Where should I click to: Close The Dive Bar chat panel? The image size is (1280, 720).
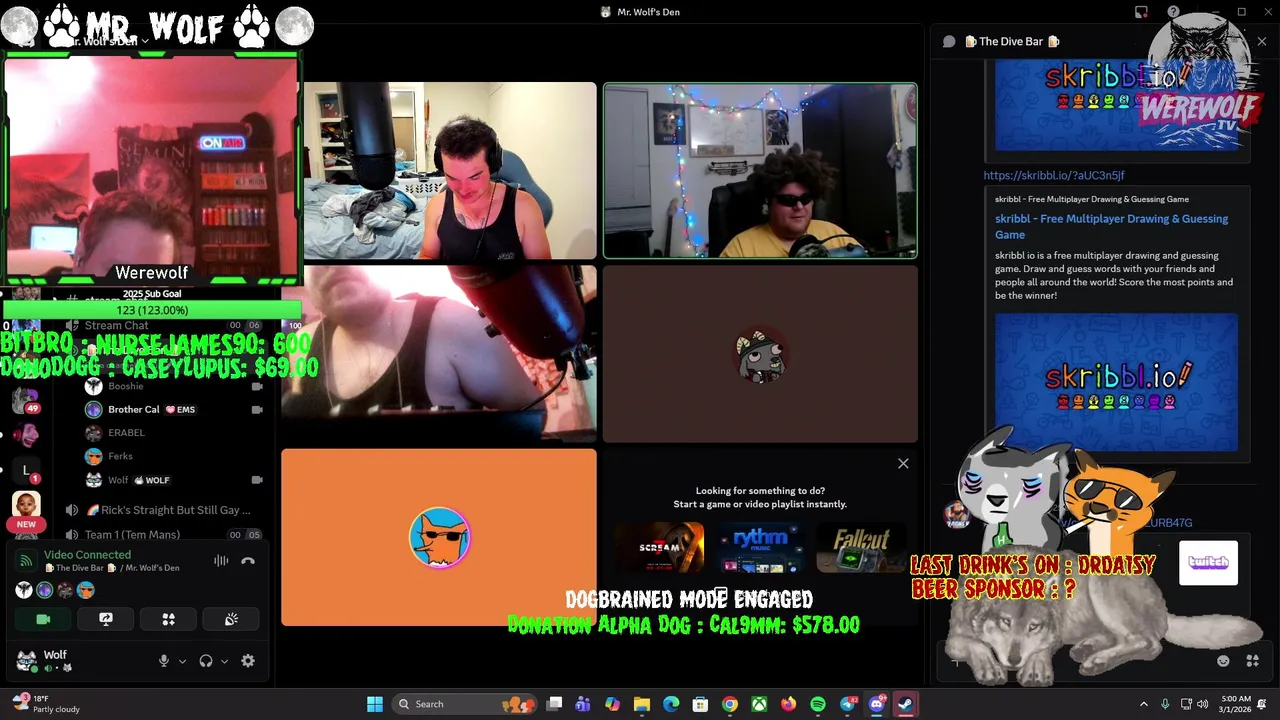[x=1262, y=41]
